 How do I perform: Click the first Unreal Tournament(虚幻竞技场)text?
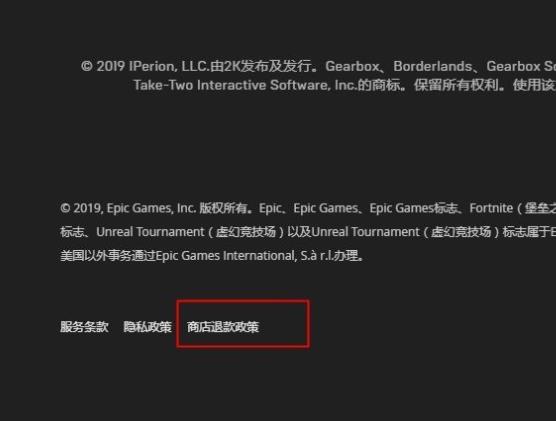pyautogui.click(x=190, y=232)
